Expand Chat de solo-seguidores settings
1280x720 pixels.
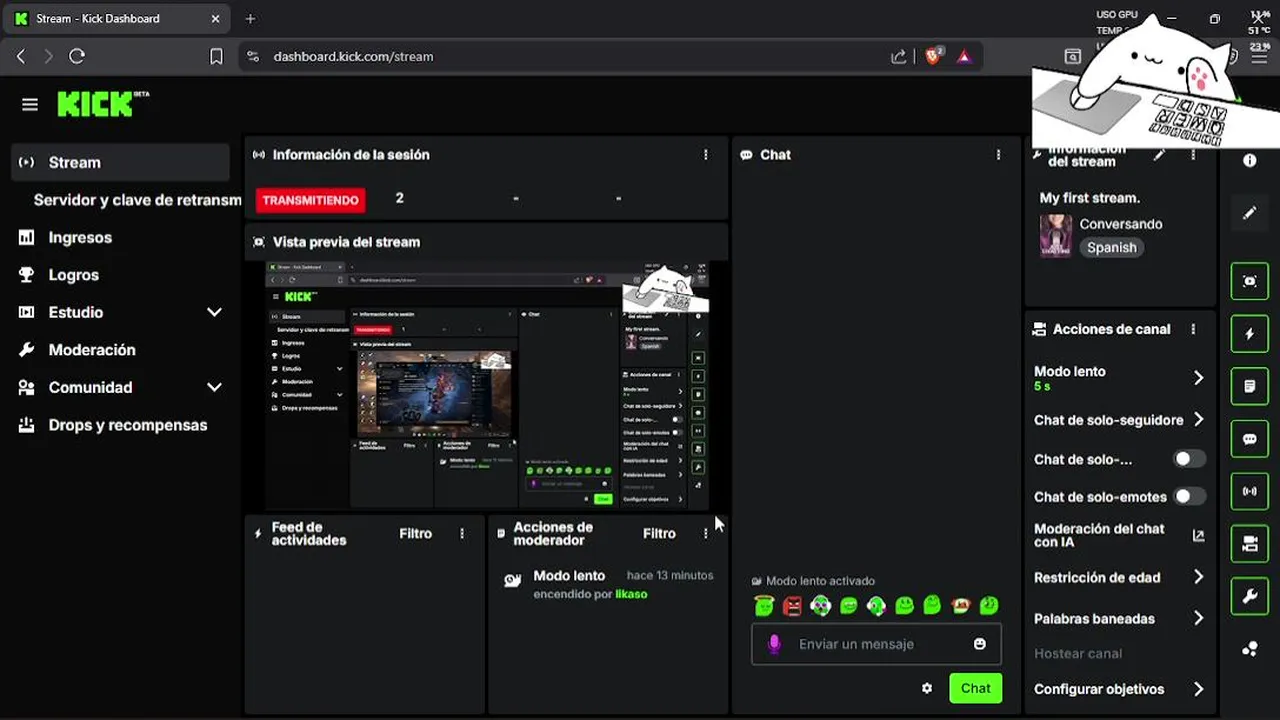click(x=1198, y=420)
